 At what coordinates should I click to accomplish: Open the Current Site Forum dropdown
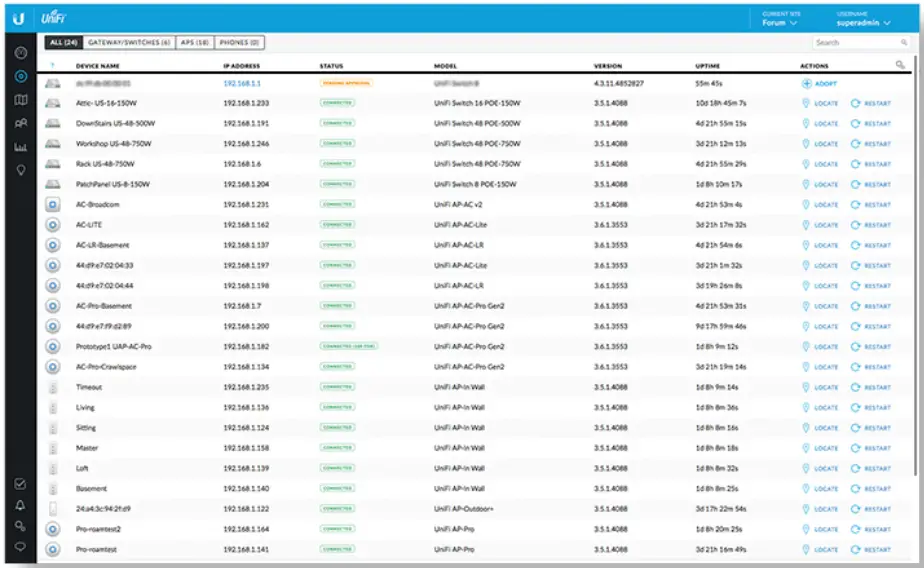click(x=780, y=22)
